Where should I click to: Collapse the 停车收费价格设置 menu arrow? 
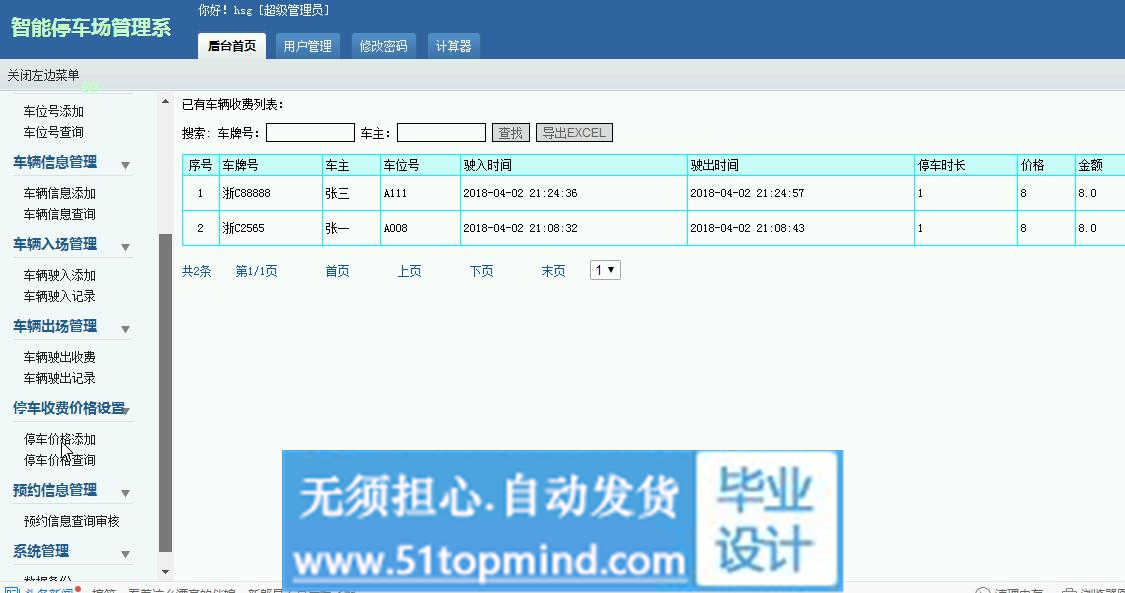[x=126, y=411]
